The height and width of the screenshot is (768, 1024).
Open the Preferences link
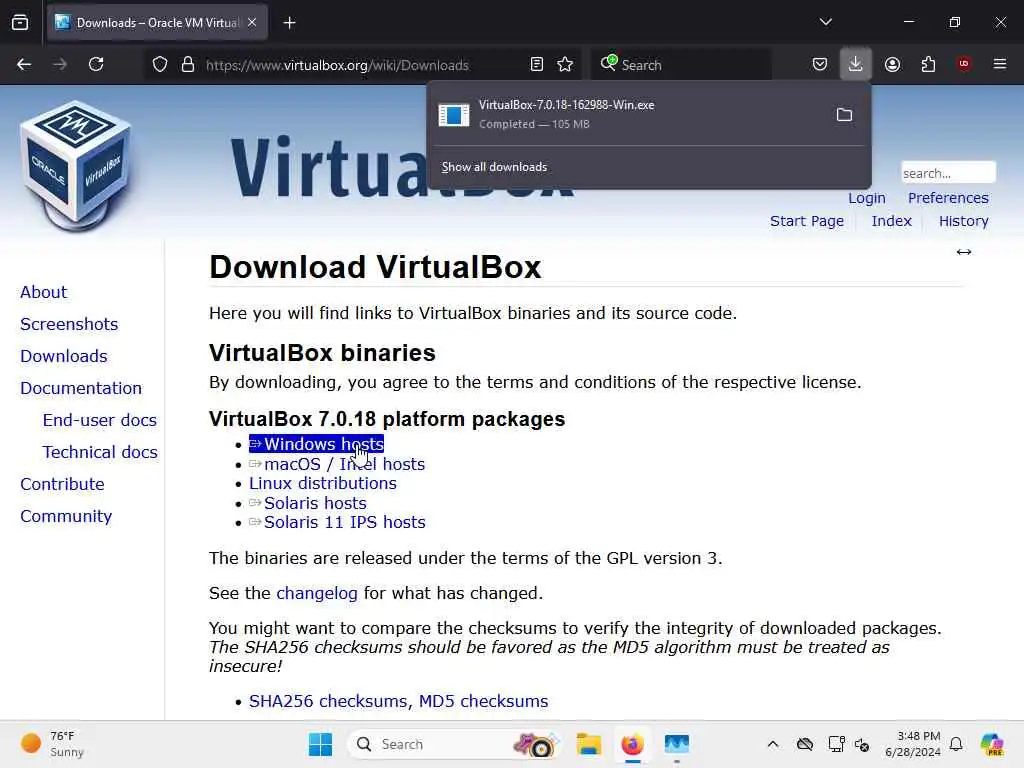click(948, 198)
